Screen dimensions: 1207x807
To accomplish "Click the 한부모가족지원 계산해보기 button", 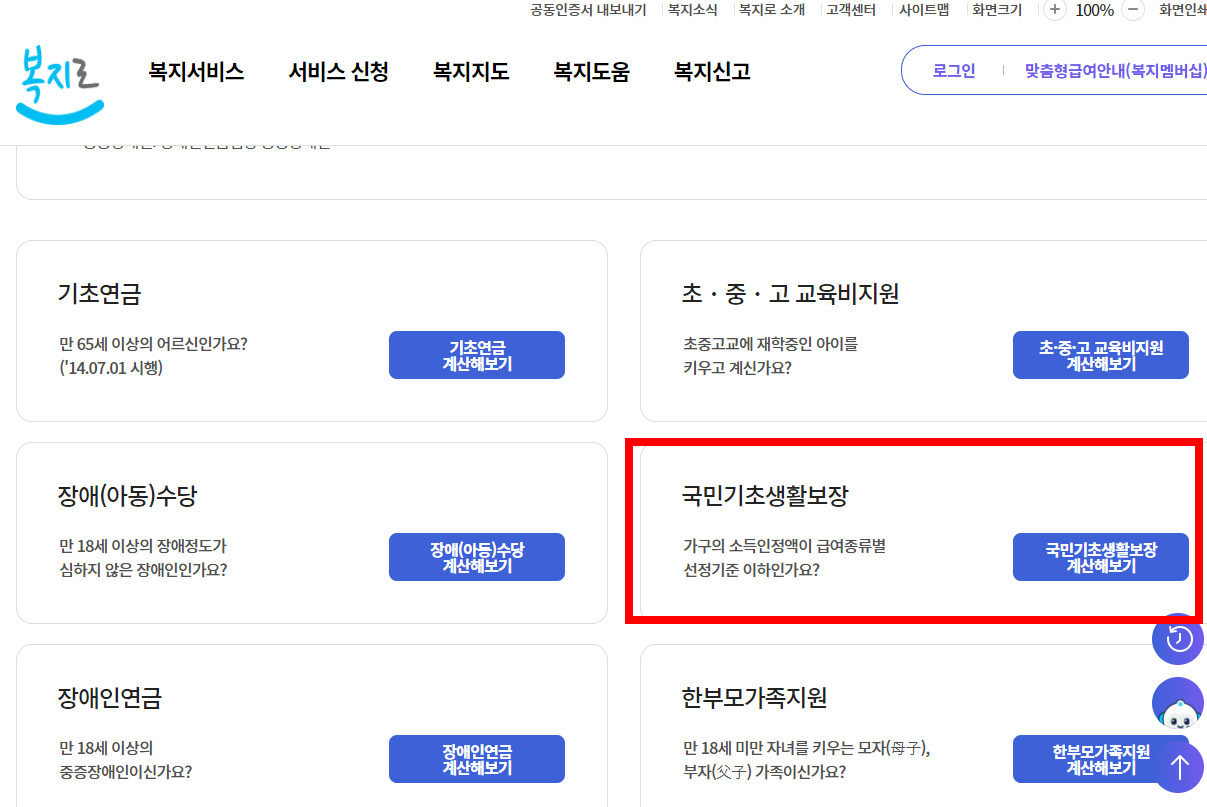I will point(1100,759).
